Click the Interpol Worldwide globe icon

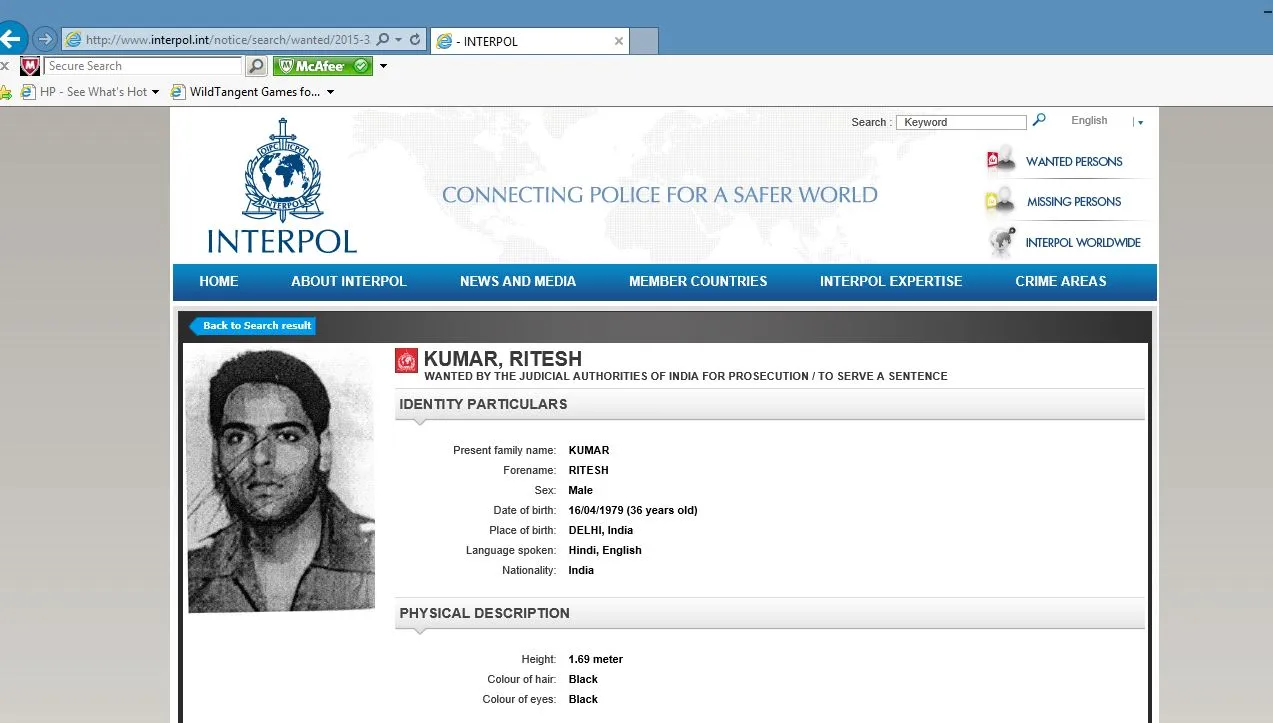(1001, 242)
